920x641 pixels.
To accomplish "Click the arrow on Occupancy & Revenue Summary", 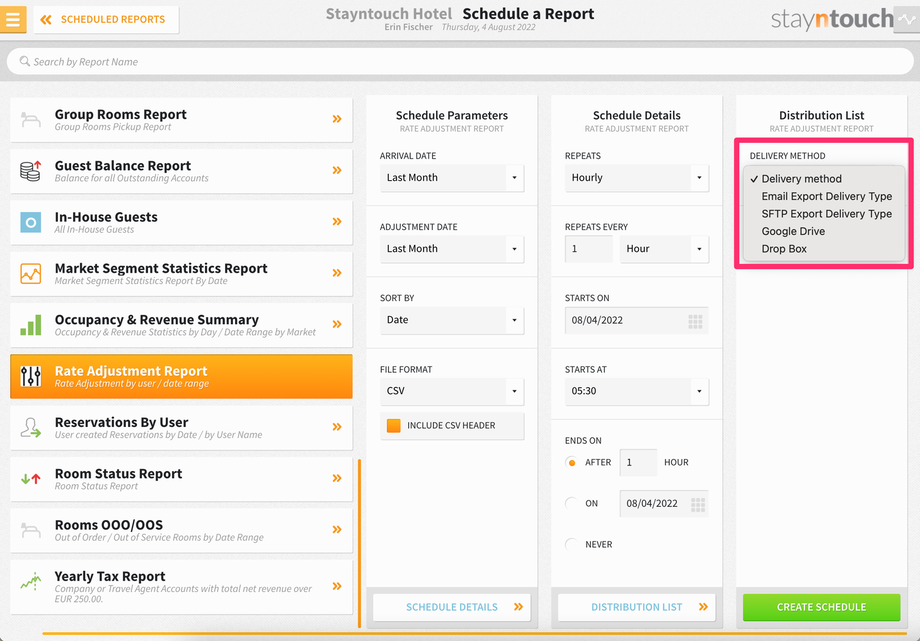I will pyautogui.click(x=337, y=324).
